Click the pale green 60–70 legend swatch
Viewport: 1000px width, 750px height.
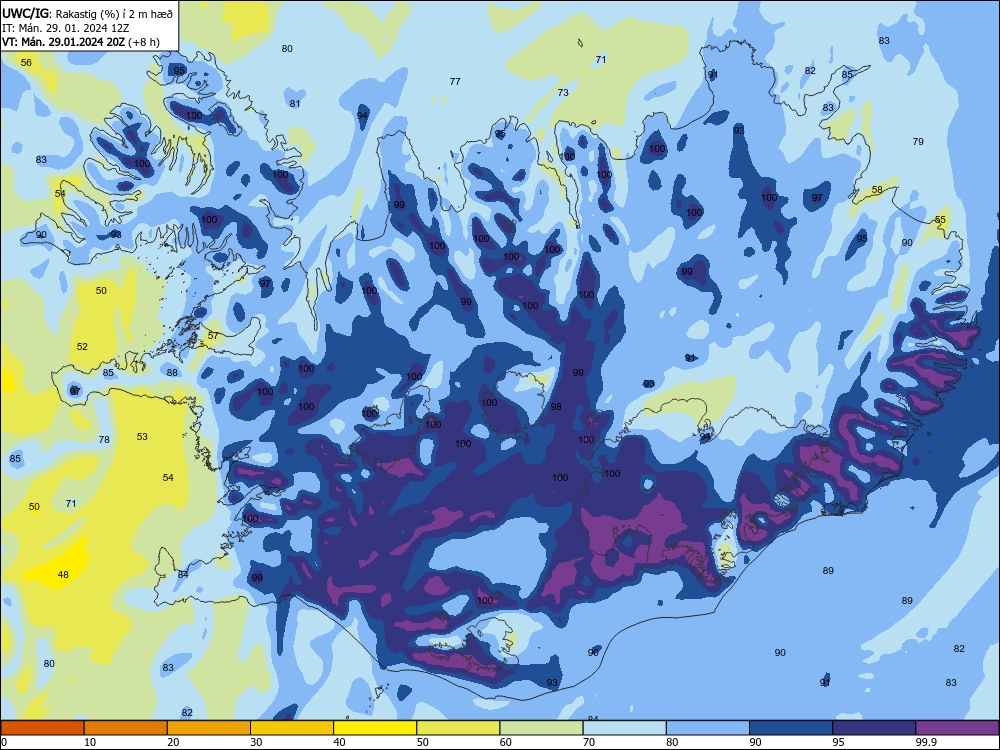[541, 728]
